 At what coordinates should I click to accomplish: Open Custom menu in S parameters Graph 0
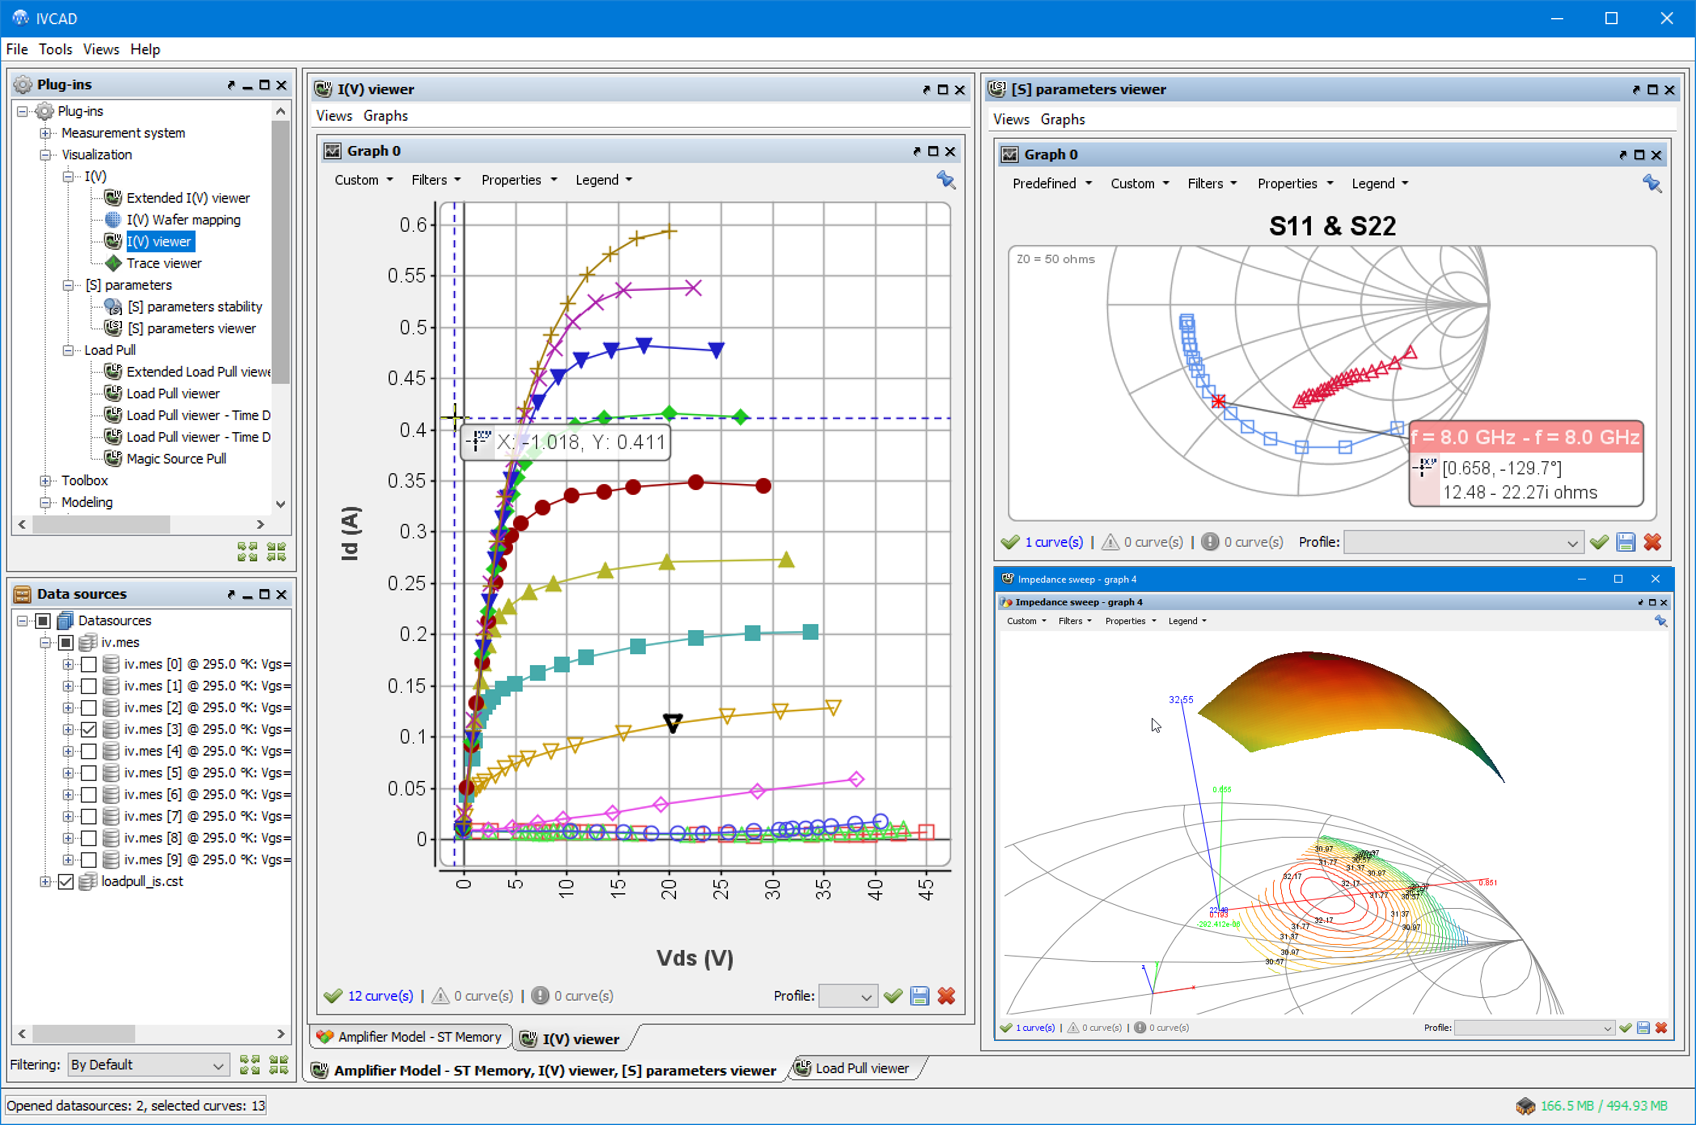[1139, 184]
